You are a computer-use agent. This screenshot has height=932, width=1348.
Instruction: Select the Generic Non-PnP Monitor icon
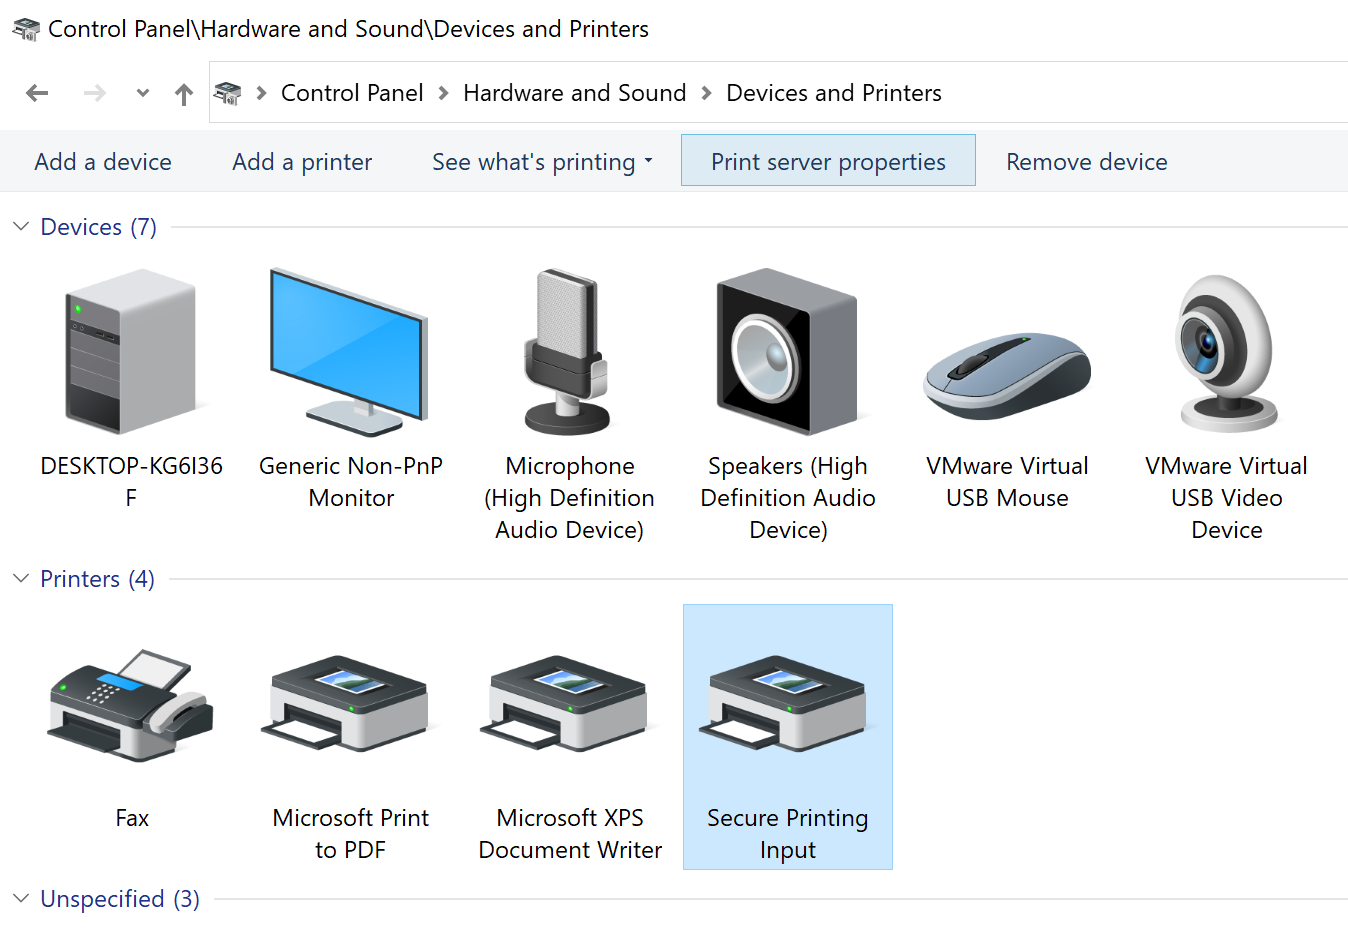[x=350, y=351]
